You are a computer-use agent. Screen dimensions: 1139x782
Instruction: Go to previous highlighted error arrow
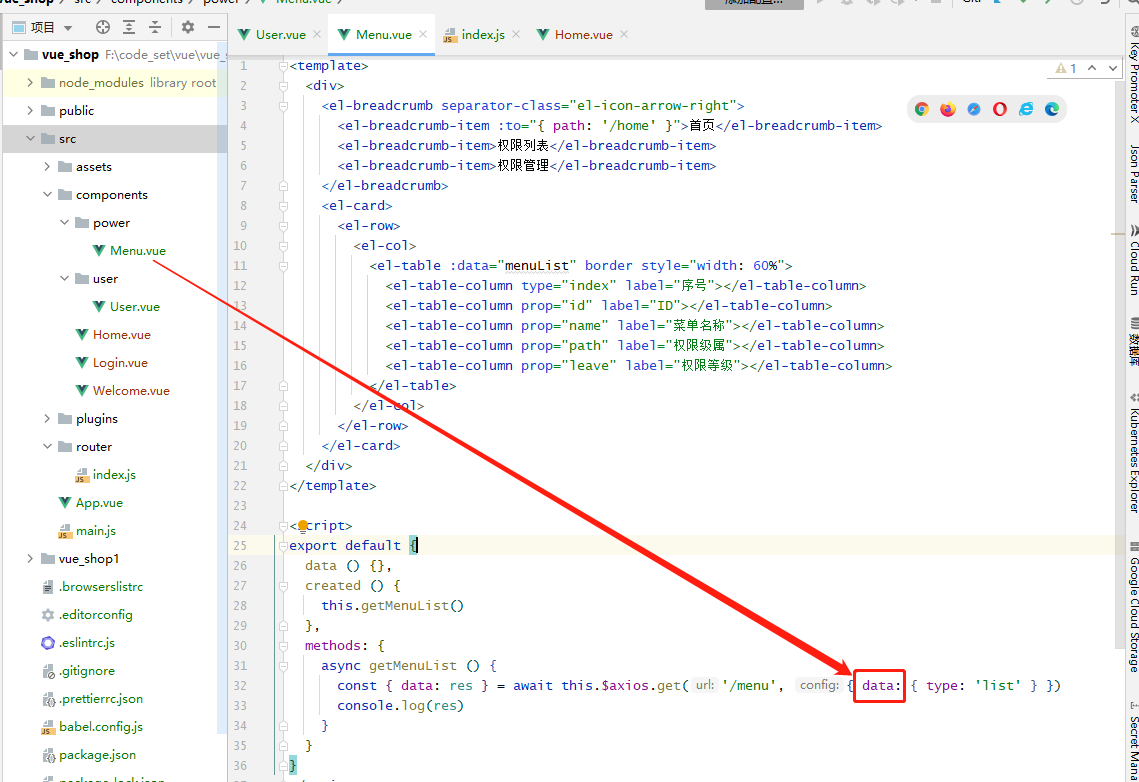coord(1092,68)
